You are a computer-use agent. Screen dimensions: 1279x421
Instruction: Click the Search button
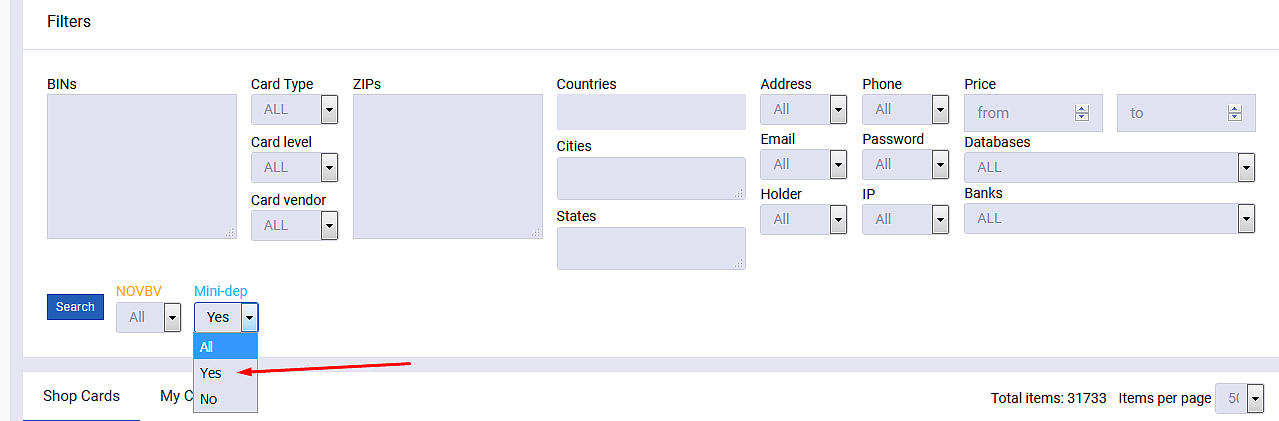click(x=75, y=307)
